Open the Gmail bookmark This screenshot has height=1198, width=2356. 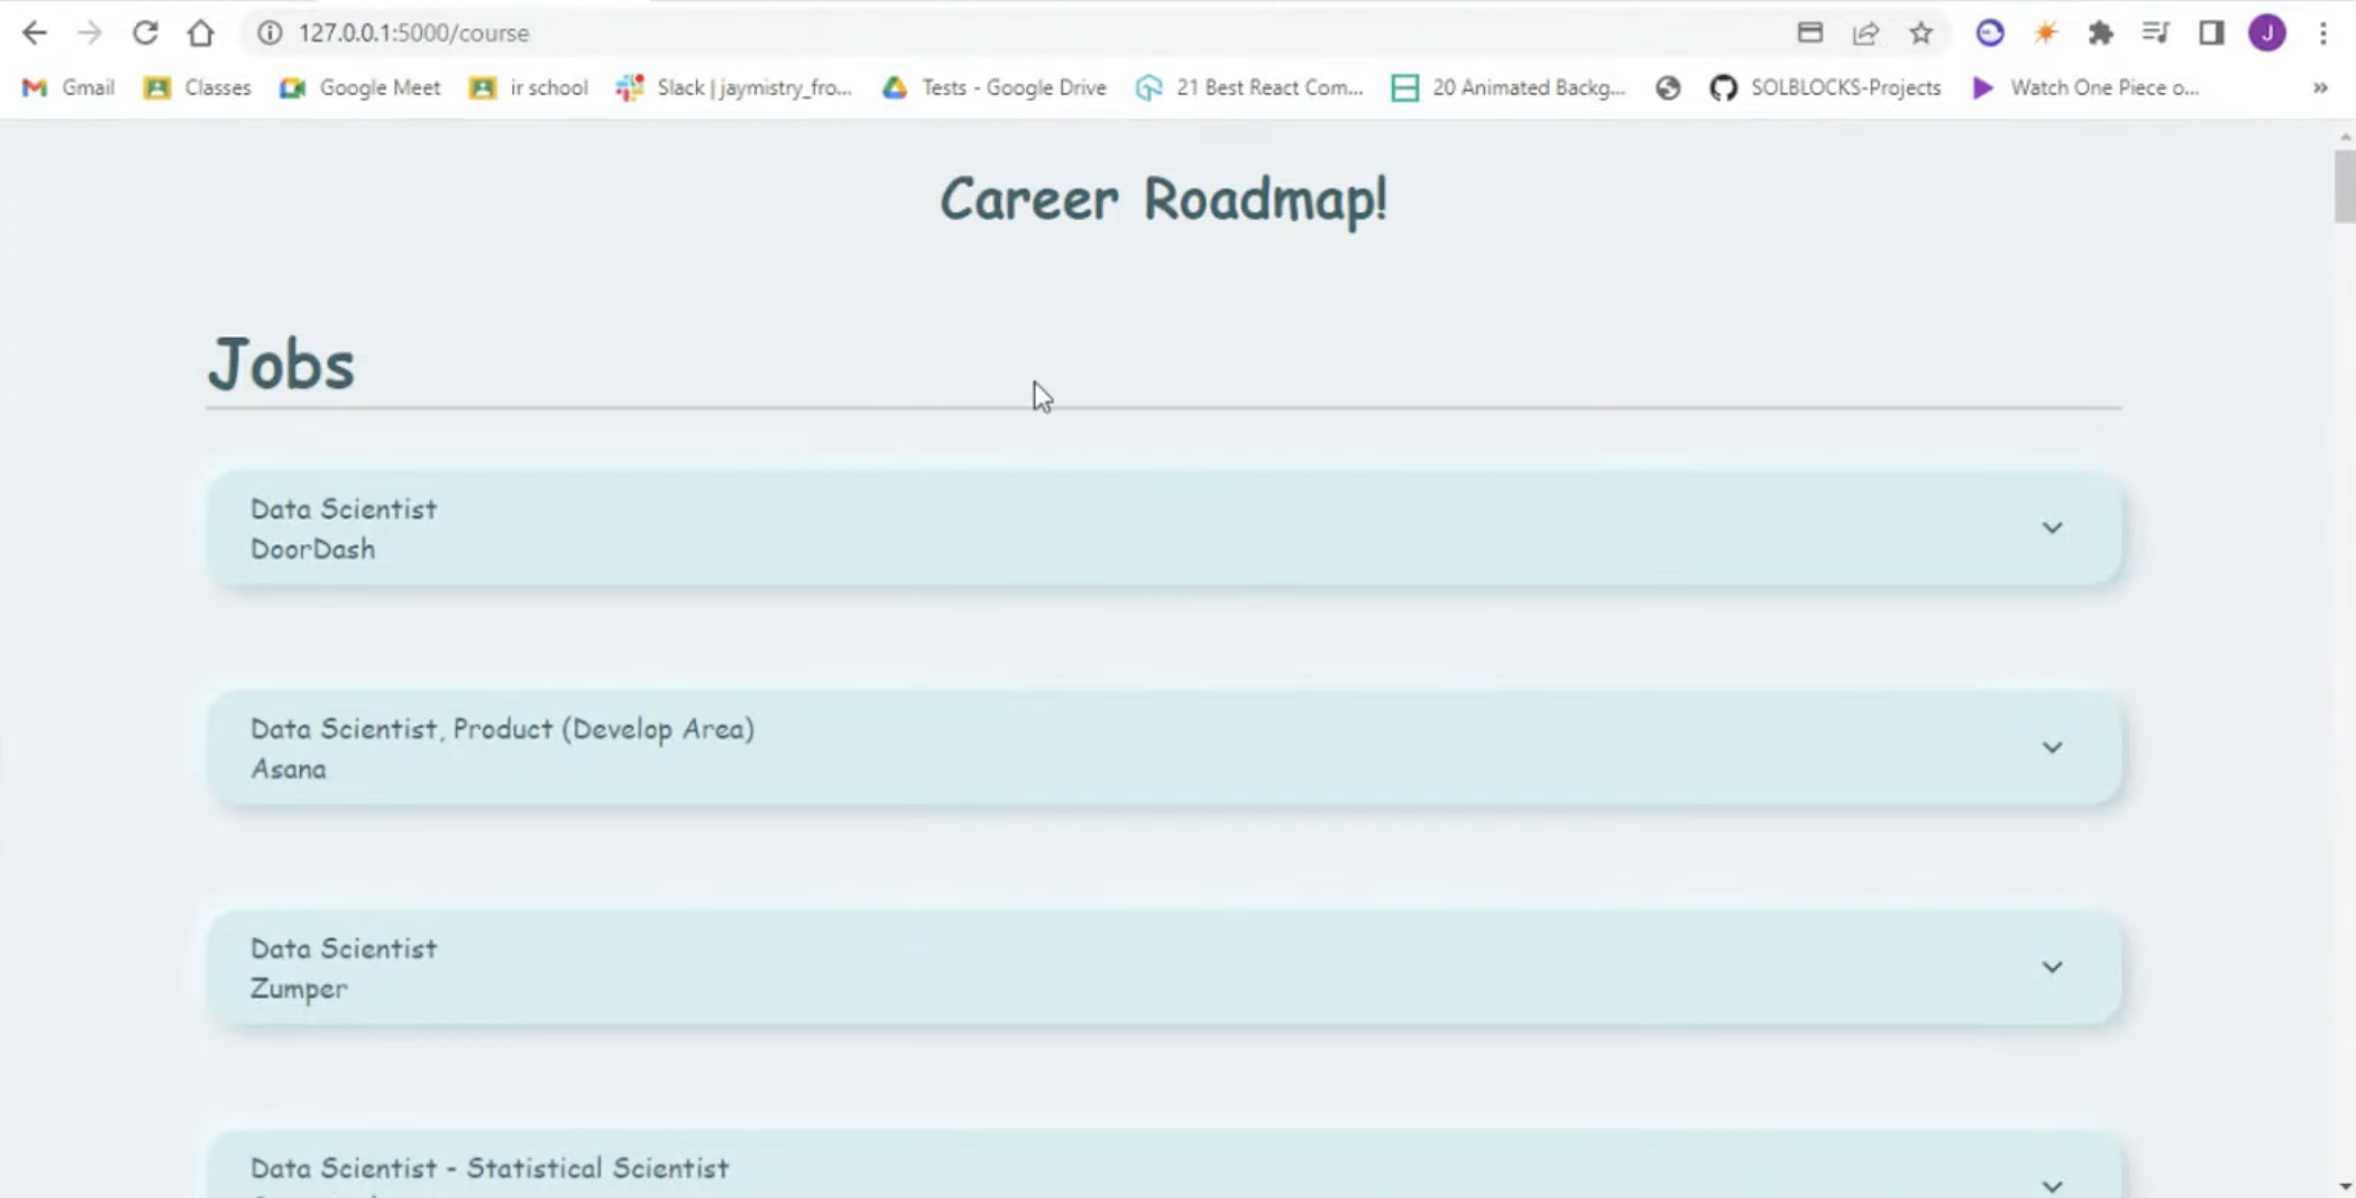point(68,88)
